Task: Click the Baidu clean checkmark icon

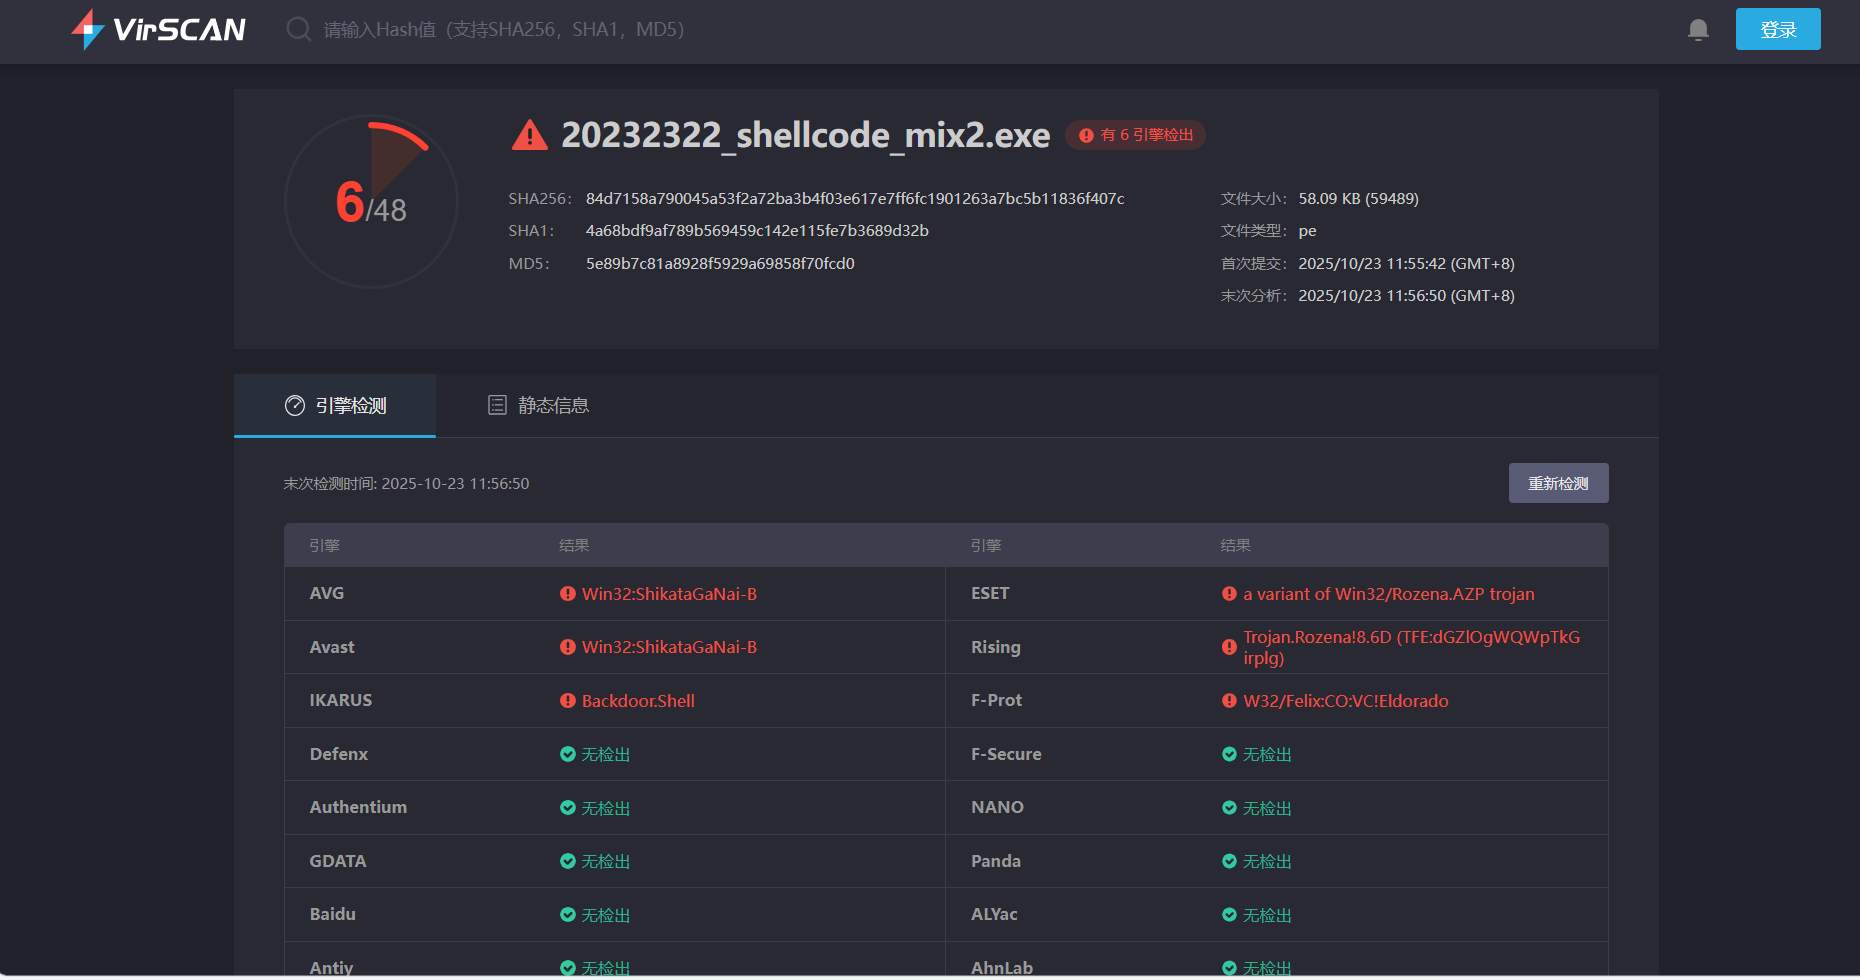Action: 568,915
